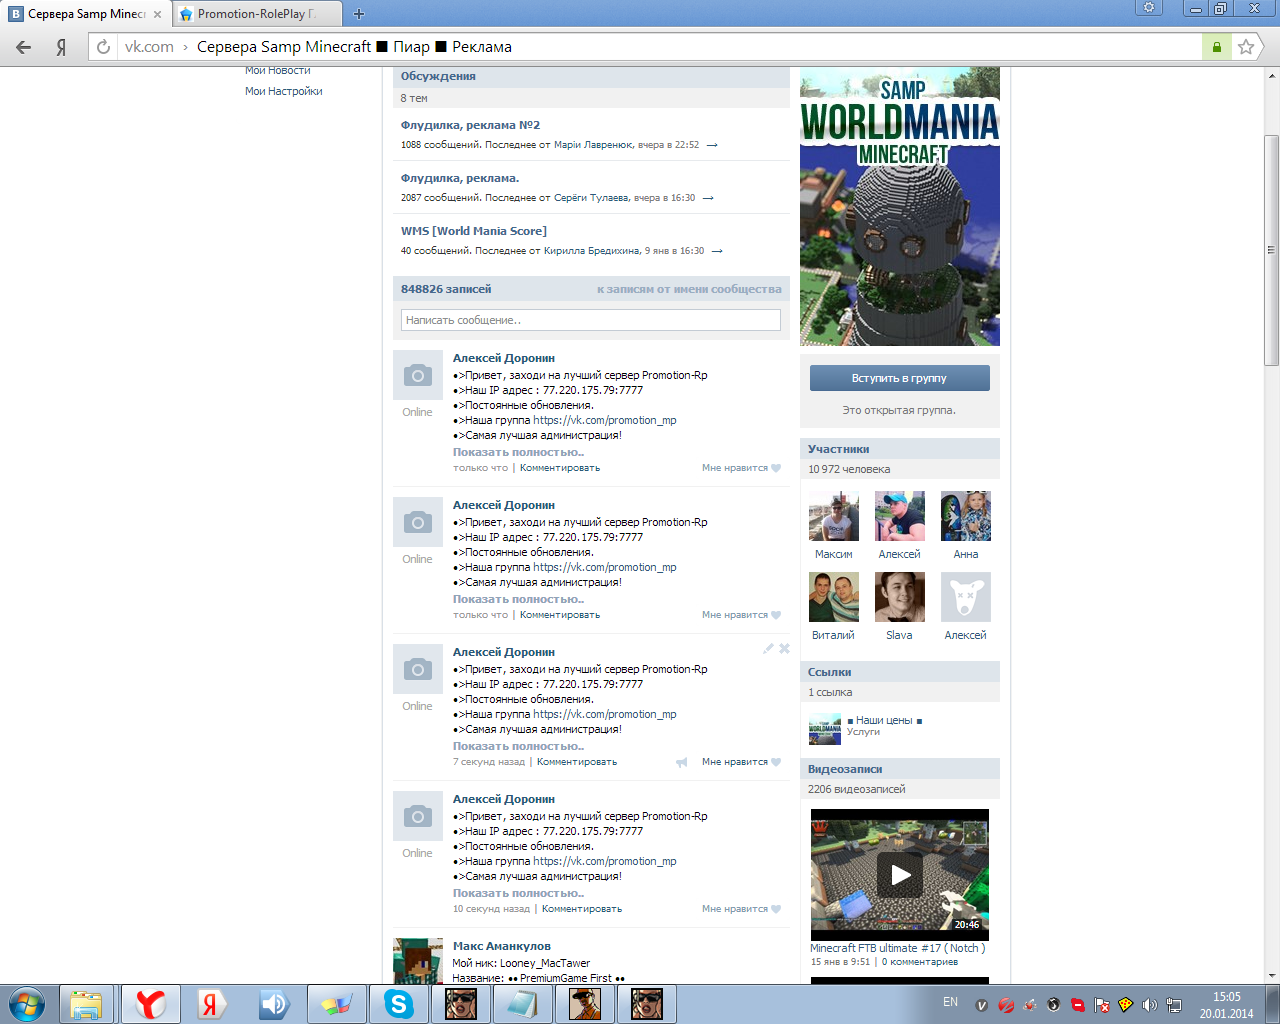1280x1024 pixels.
Task: Open Алексей's default dog avatar
Action: [x=966, y=597]
